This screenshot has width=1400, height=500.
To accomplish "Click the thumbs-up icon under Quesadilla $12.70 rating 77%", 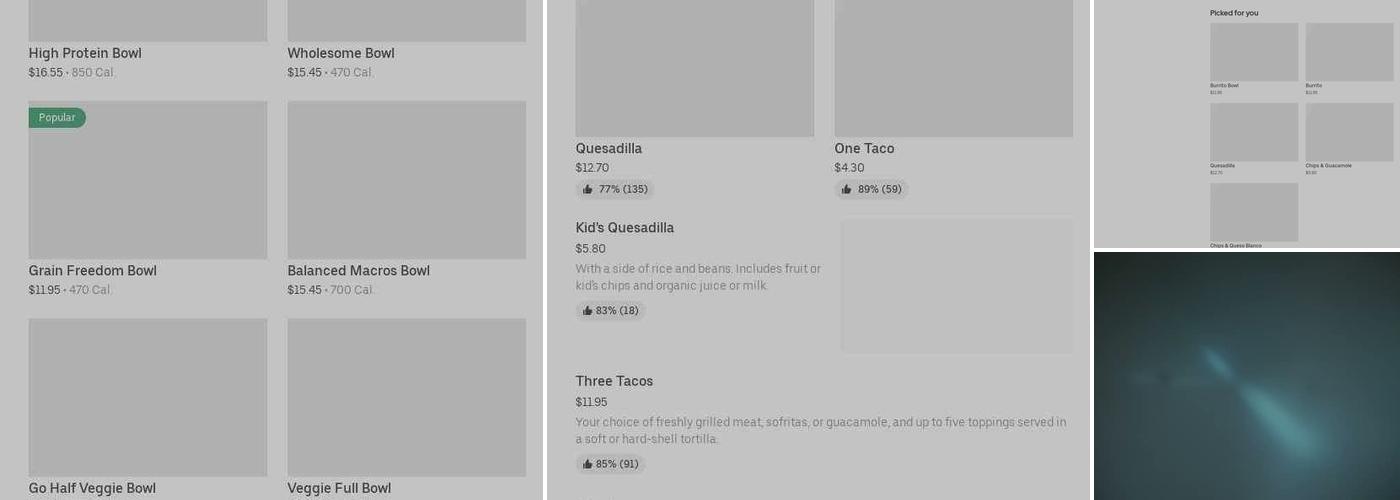I will tap(588, 189).
